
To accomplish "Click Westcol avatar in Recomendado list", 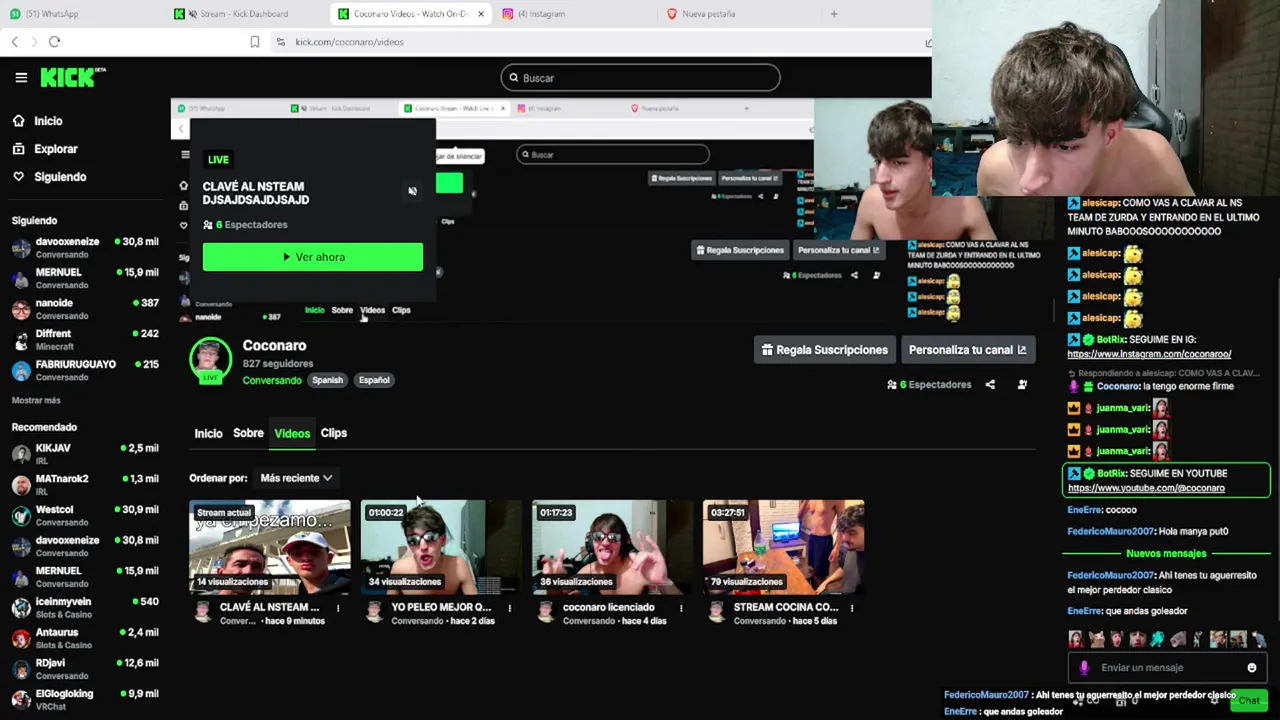I will coord(21,515).
